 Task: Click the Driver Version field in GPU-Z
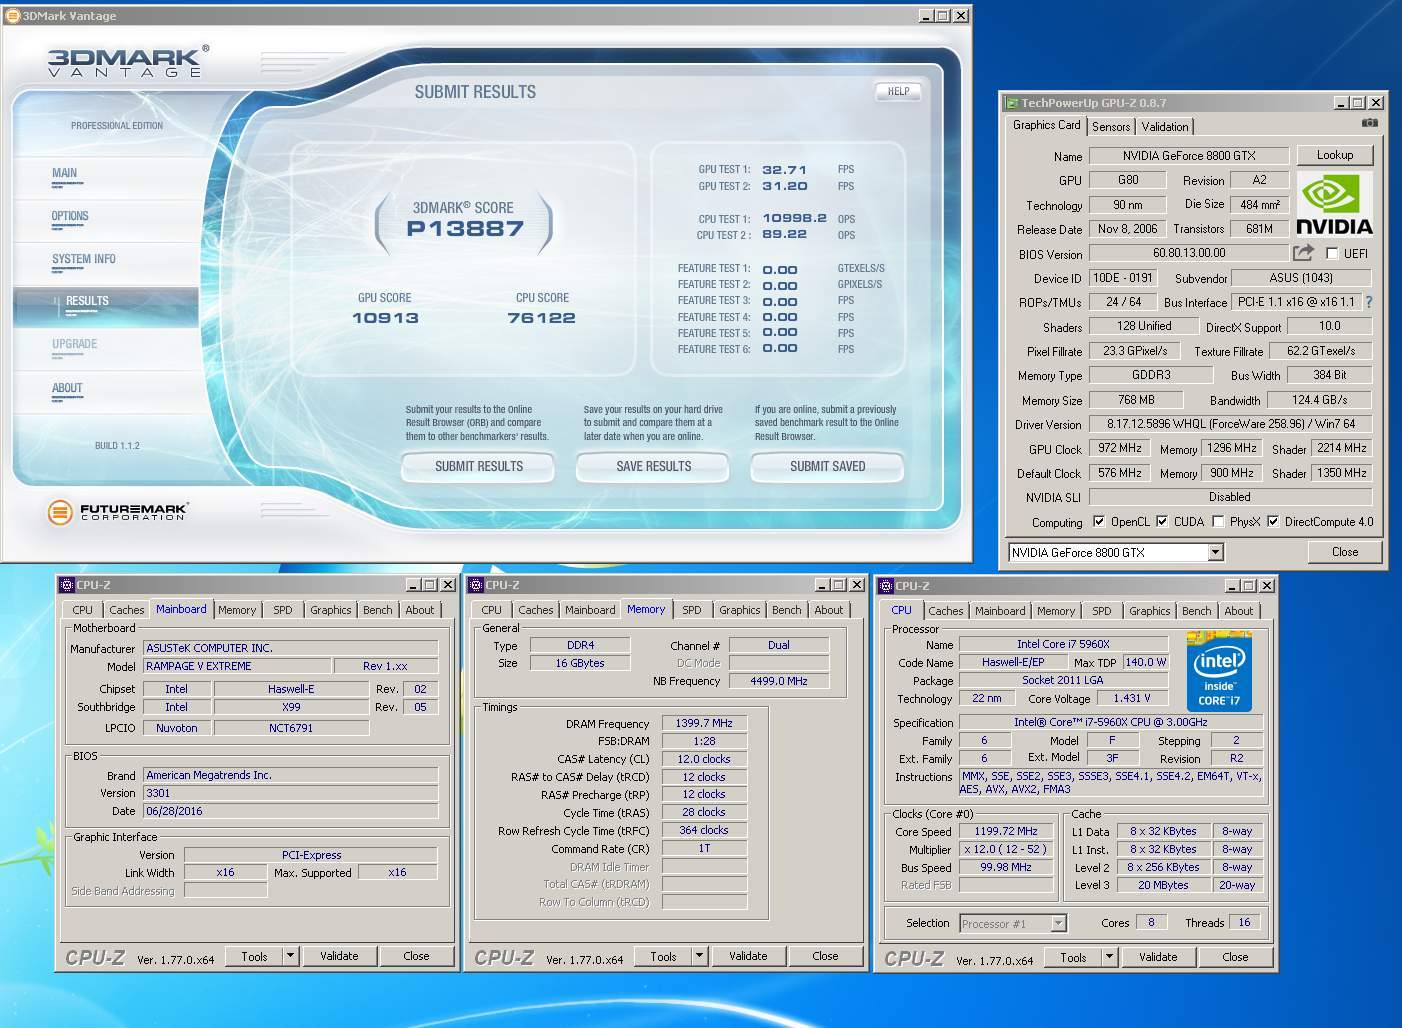pos(1230,424)
